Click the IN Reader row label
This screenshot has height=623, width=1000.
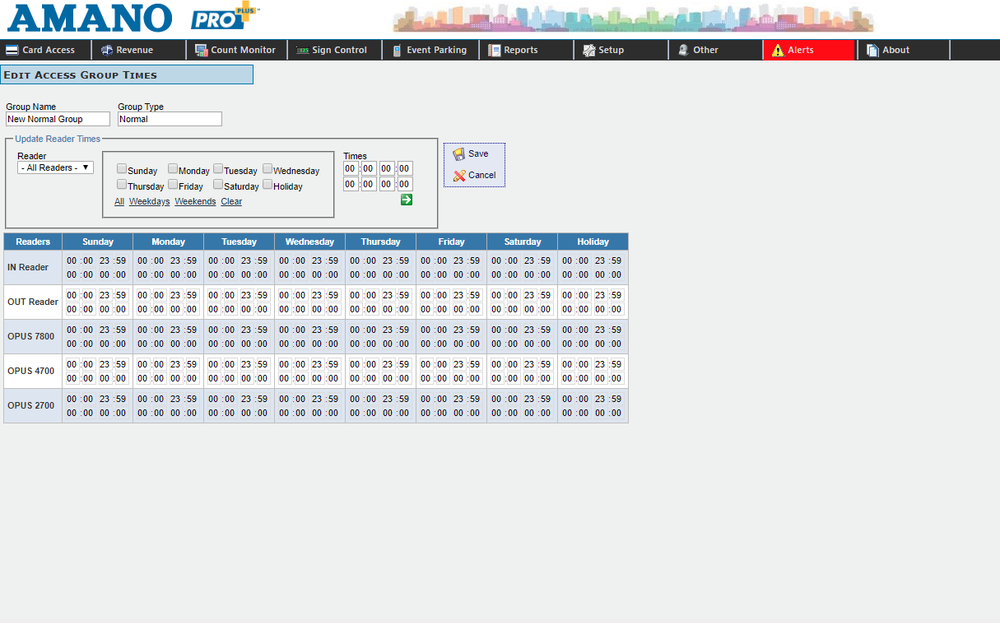pyautogui.click(x=28, y=267)
